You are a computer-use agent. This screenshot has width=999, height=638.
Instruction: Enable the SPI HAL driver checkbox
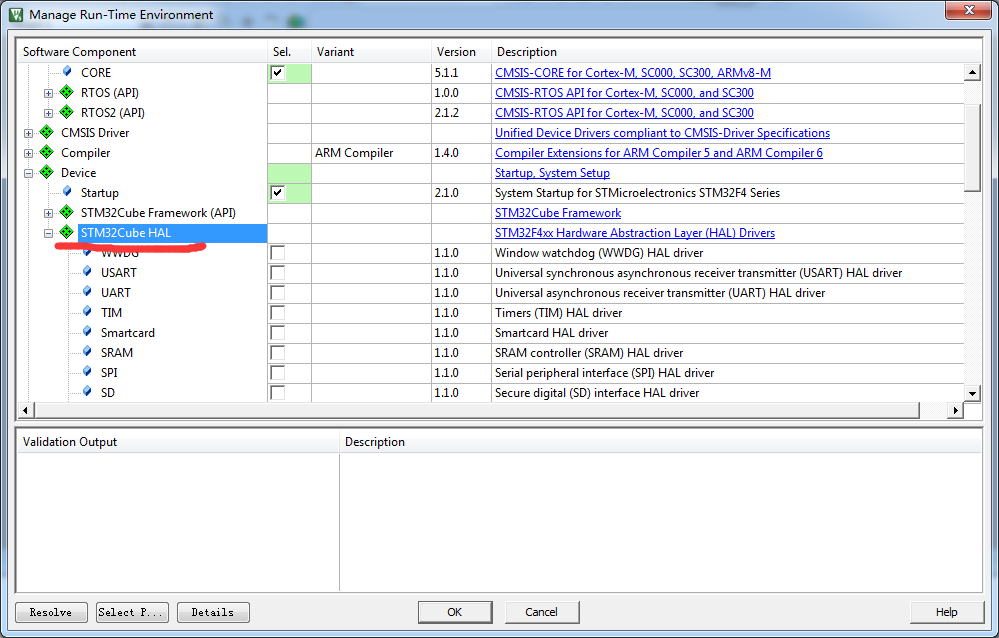(278, 373)
